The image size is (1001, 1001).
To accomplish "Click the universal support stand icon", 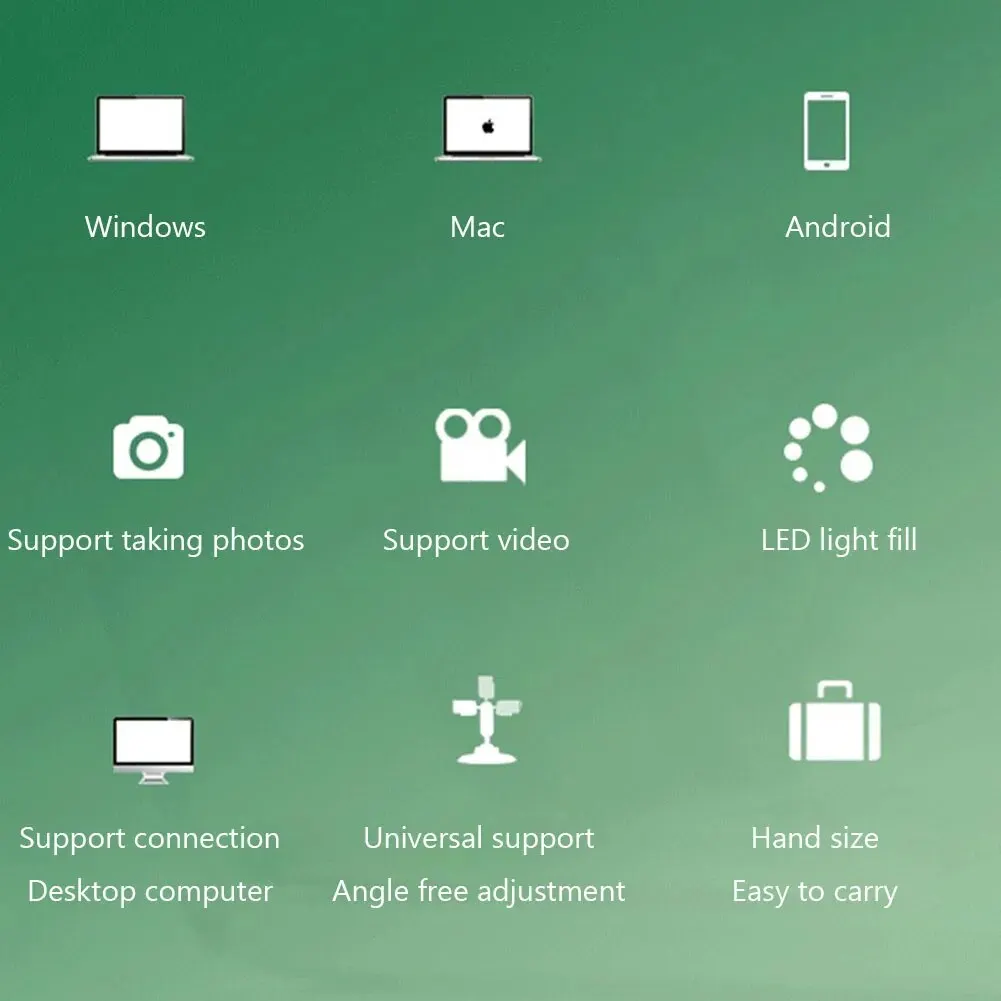I will pos(486,720).
